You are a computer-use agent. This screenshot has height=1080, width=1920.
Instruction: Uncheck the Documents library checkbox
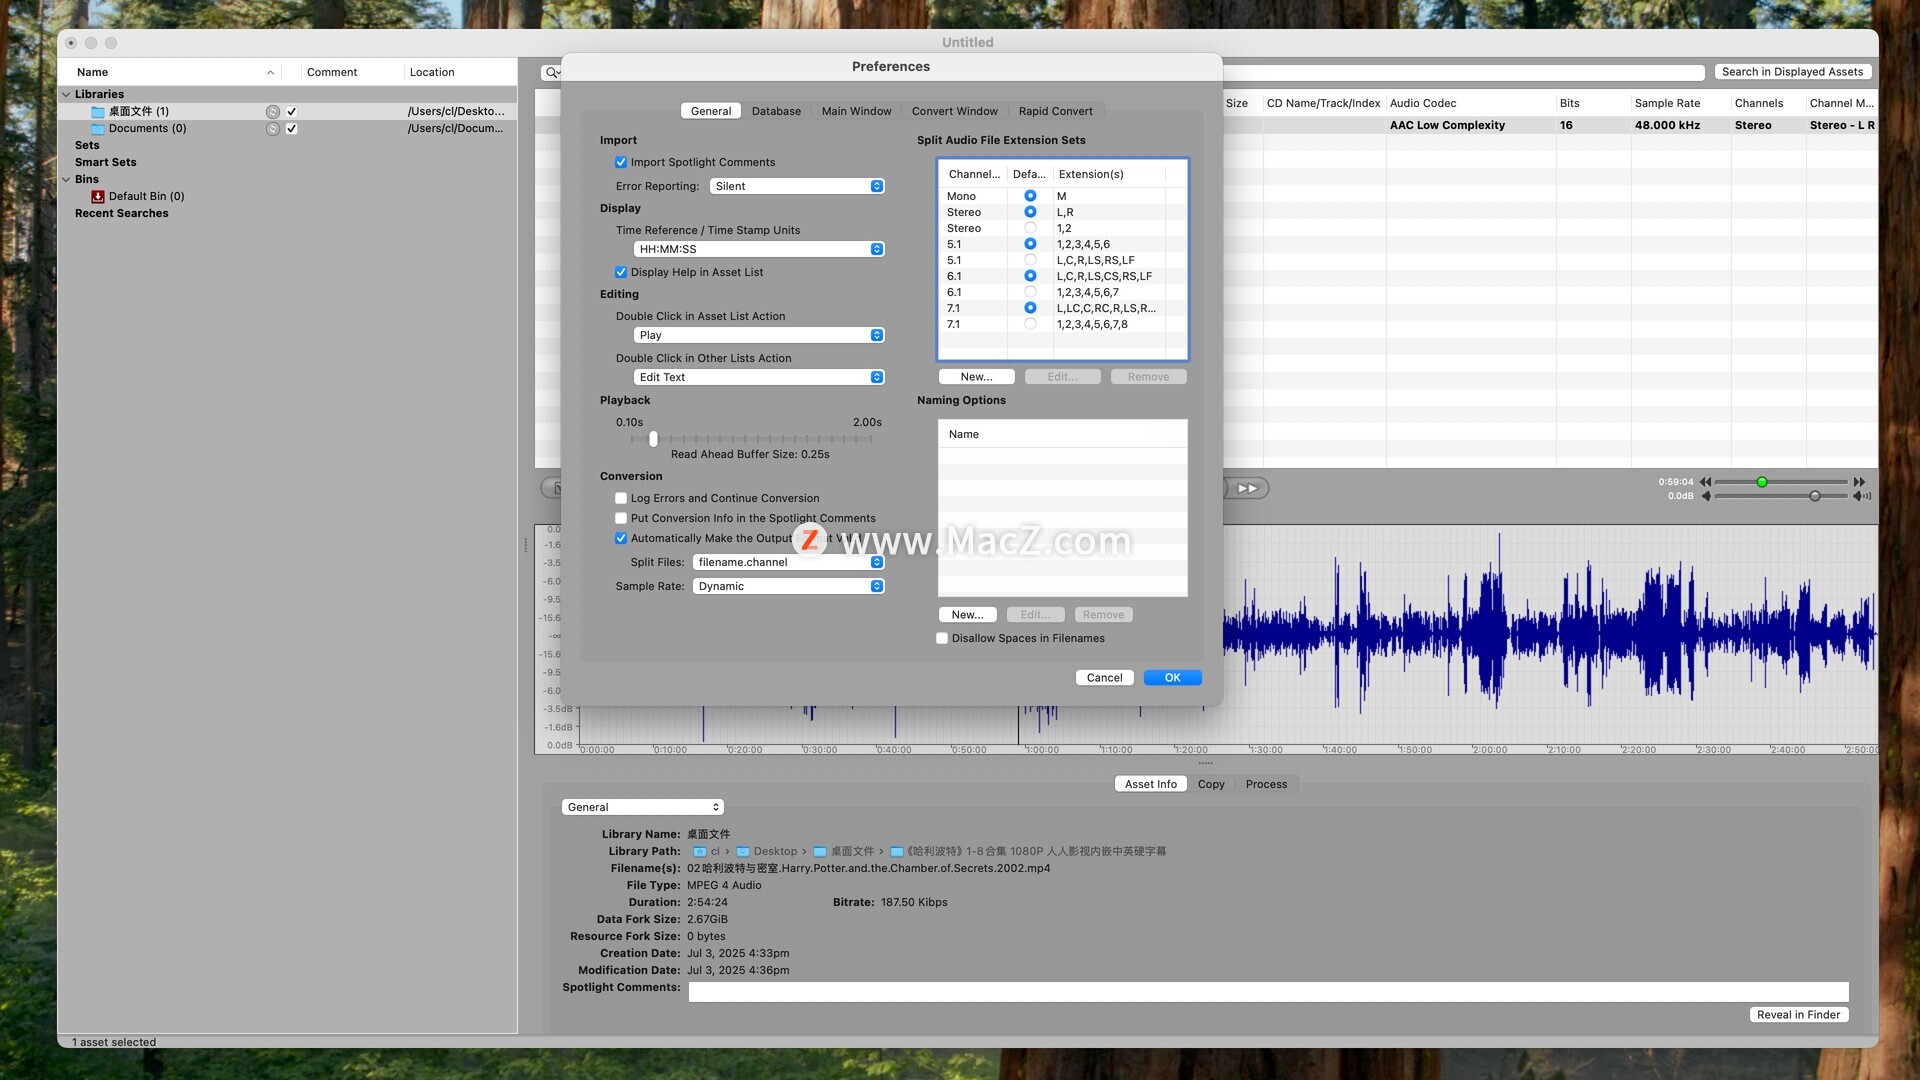[291, 129]
